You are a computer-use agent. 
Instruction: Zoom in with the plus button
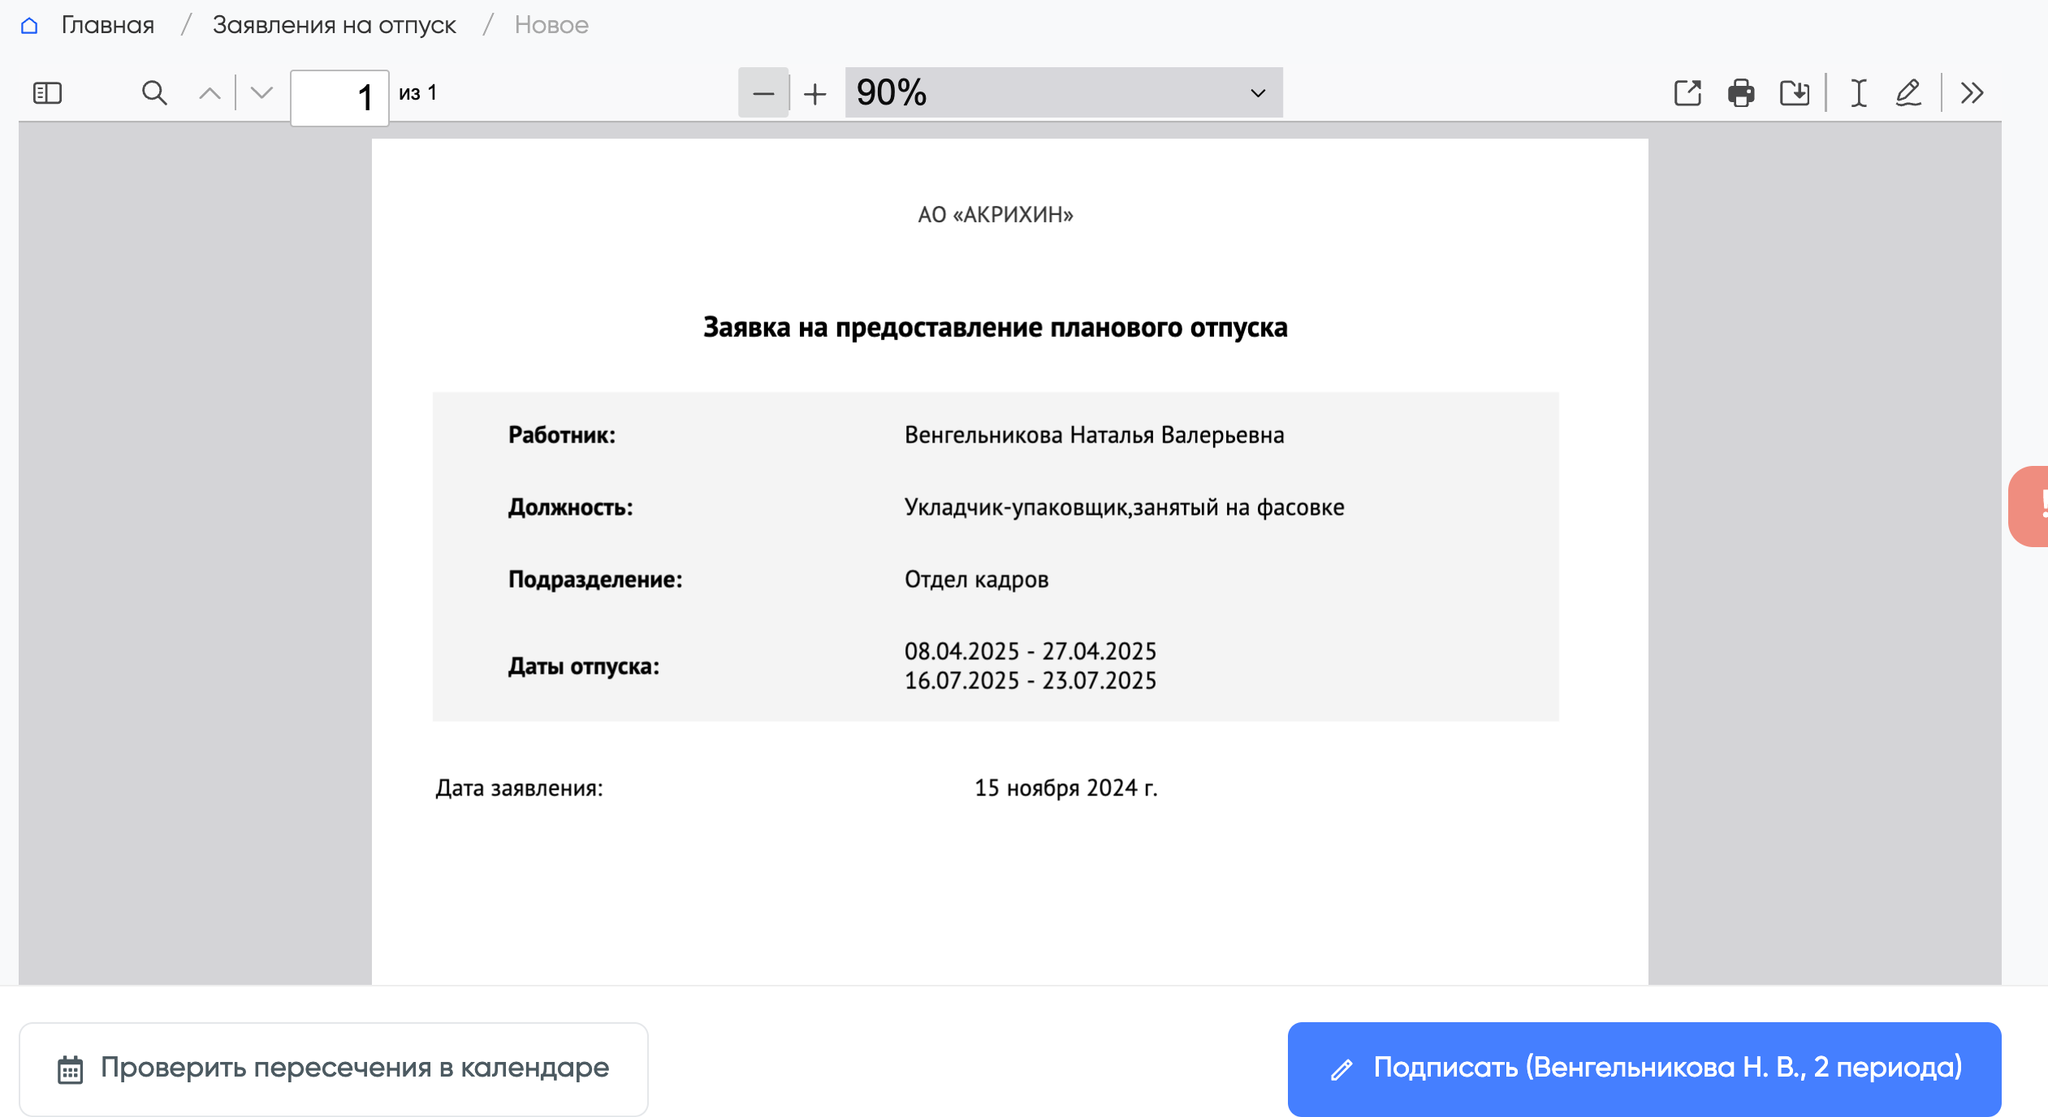click(x=815, y=93)
